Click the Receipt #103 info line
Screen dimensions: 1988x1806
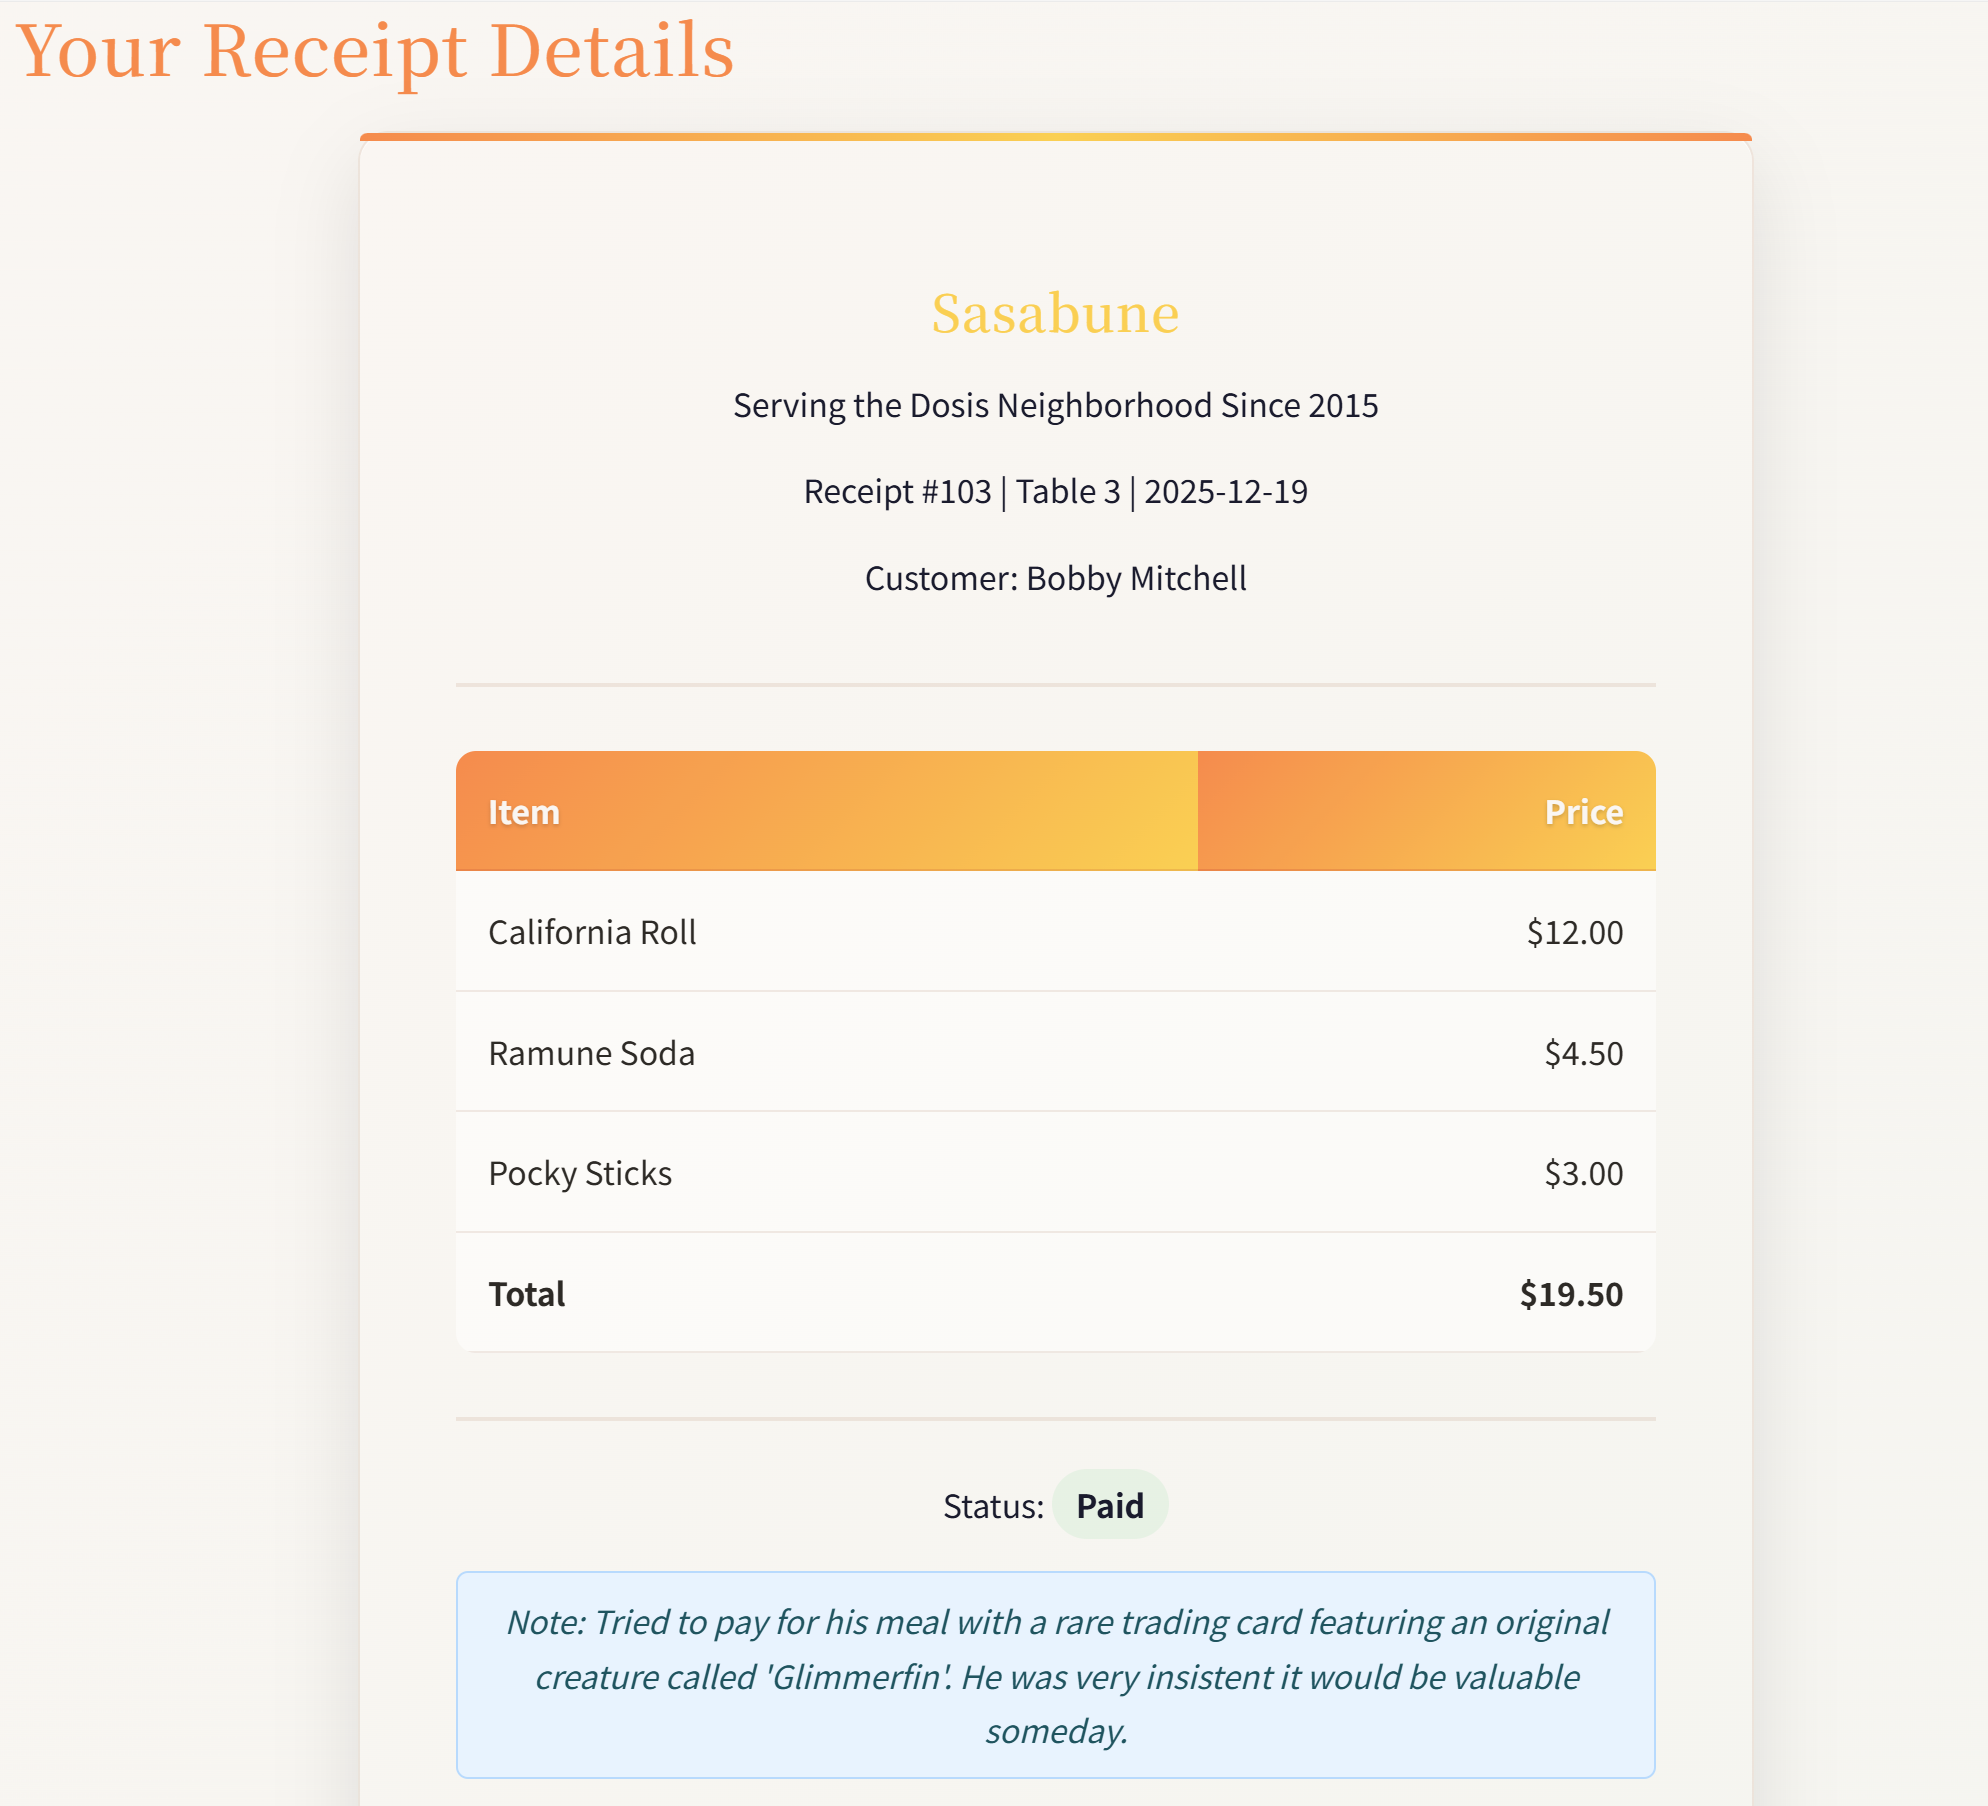click(1055, 491)
